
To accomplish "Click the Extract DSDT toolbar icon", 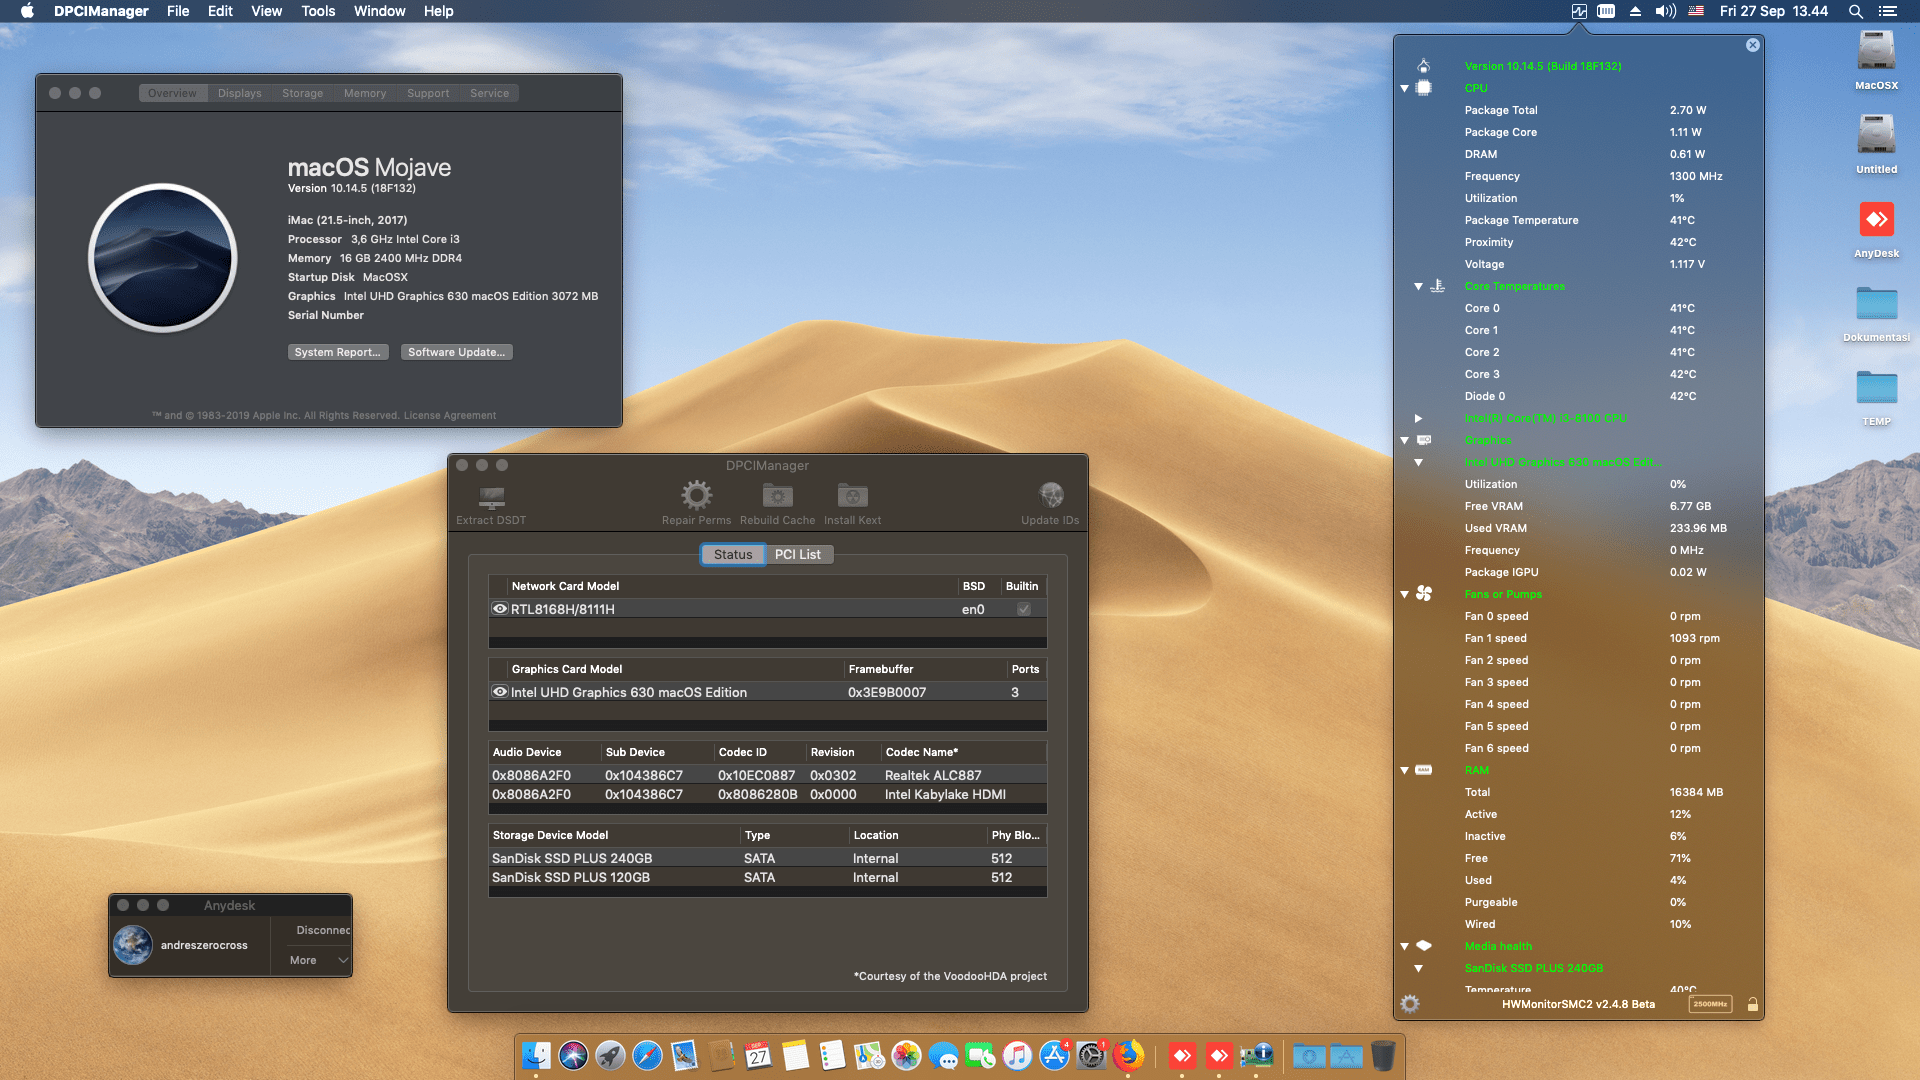I will pos(491,496).
